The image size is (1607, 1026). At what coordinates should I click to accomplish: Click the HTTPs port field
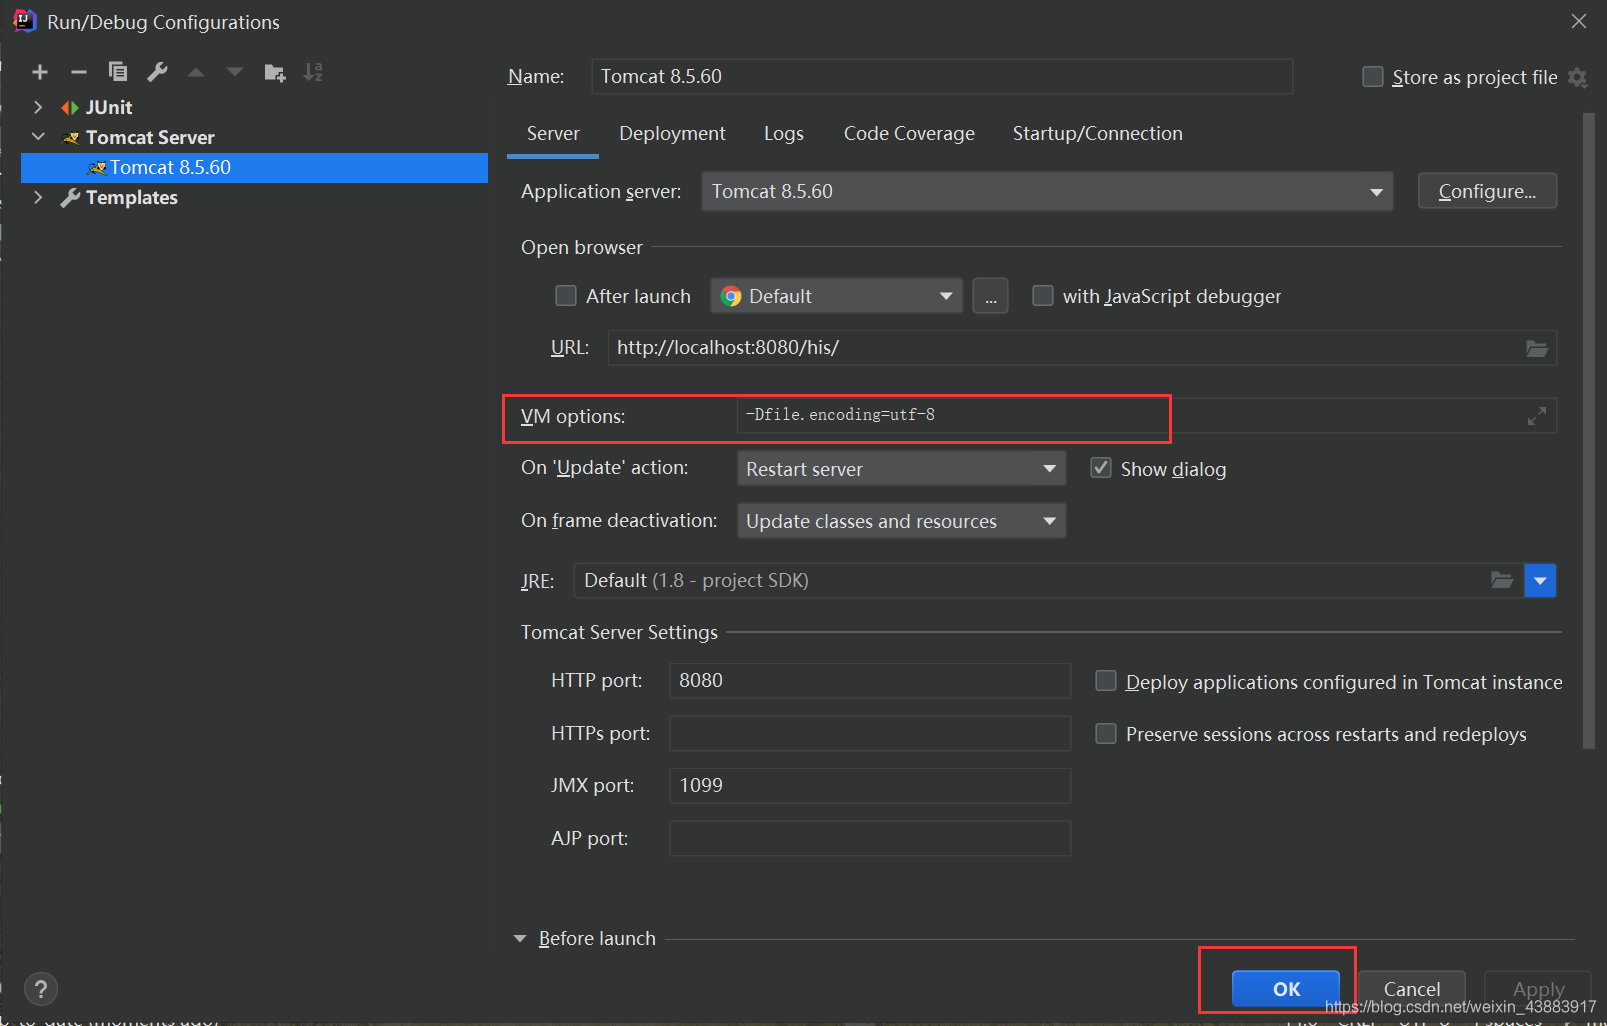click(870, 733)
